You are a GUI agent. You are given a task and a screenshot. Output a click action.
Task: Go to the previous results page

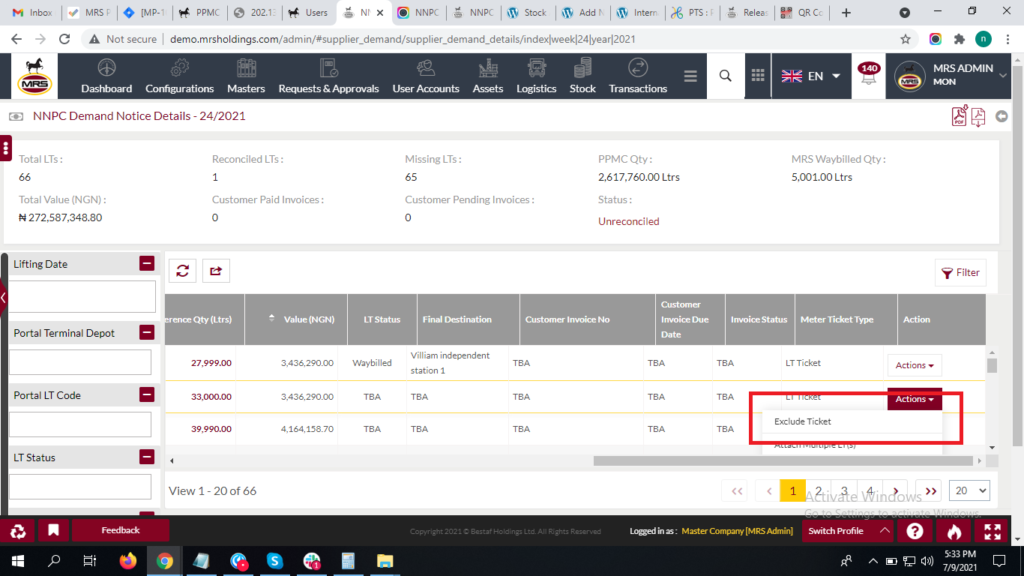click(x=769, y=490)
